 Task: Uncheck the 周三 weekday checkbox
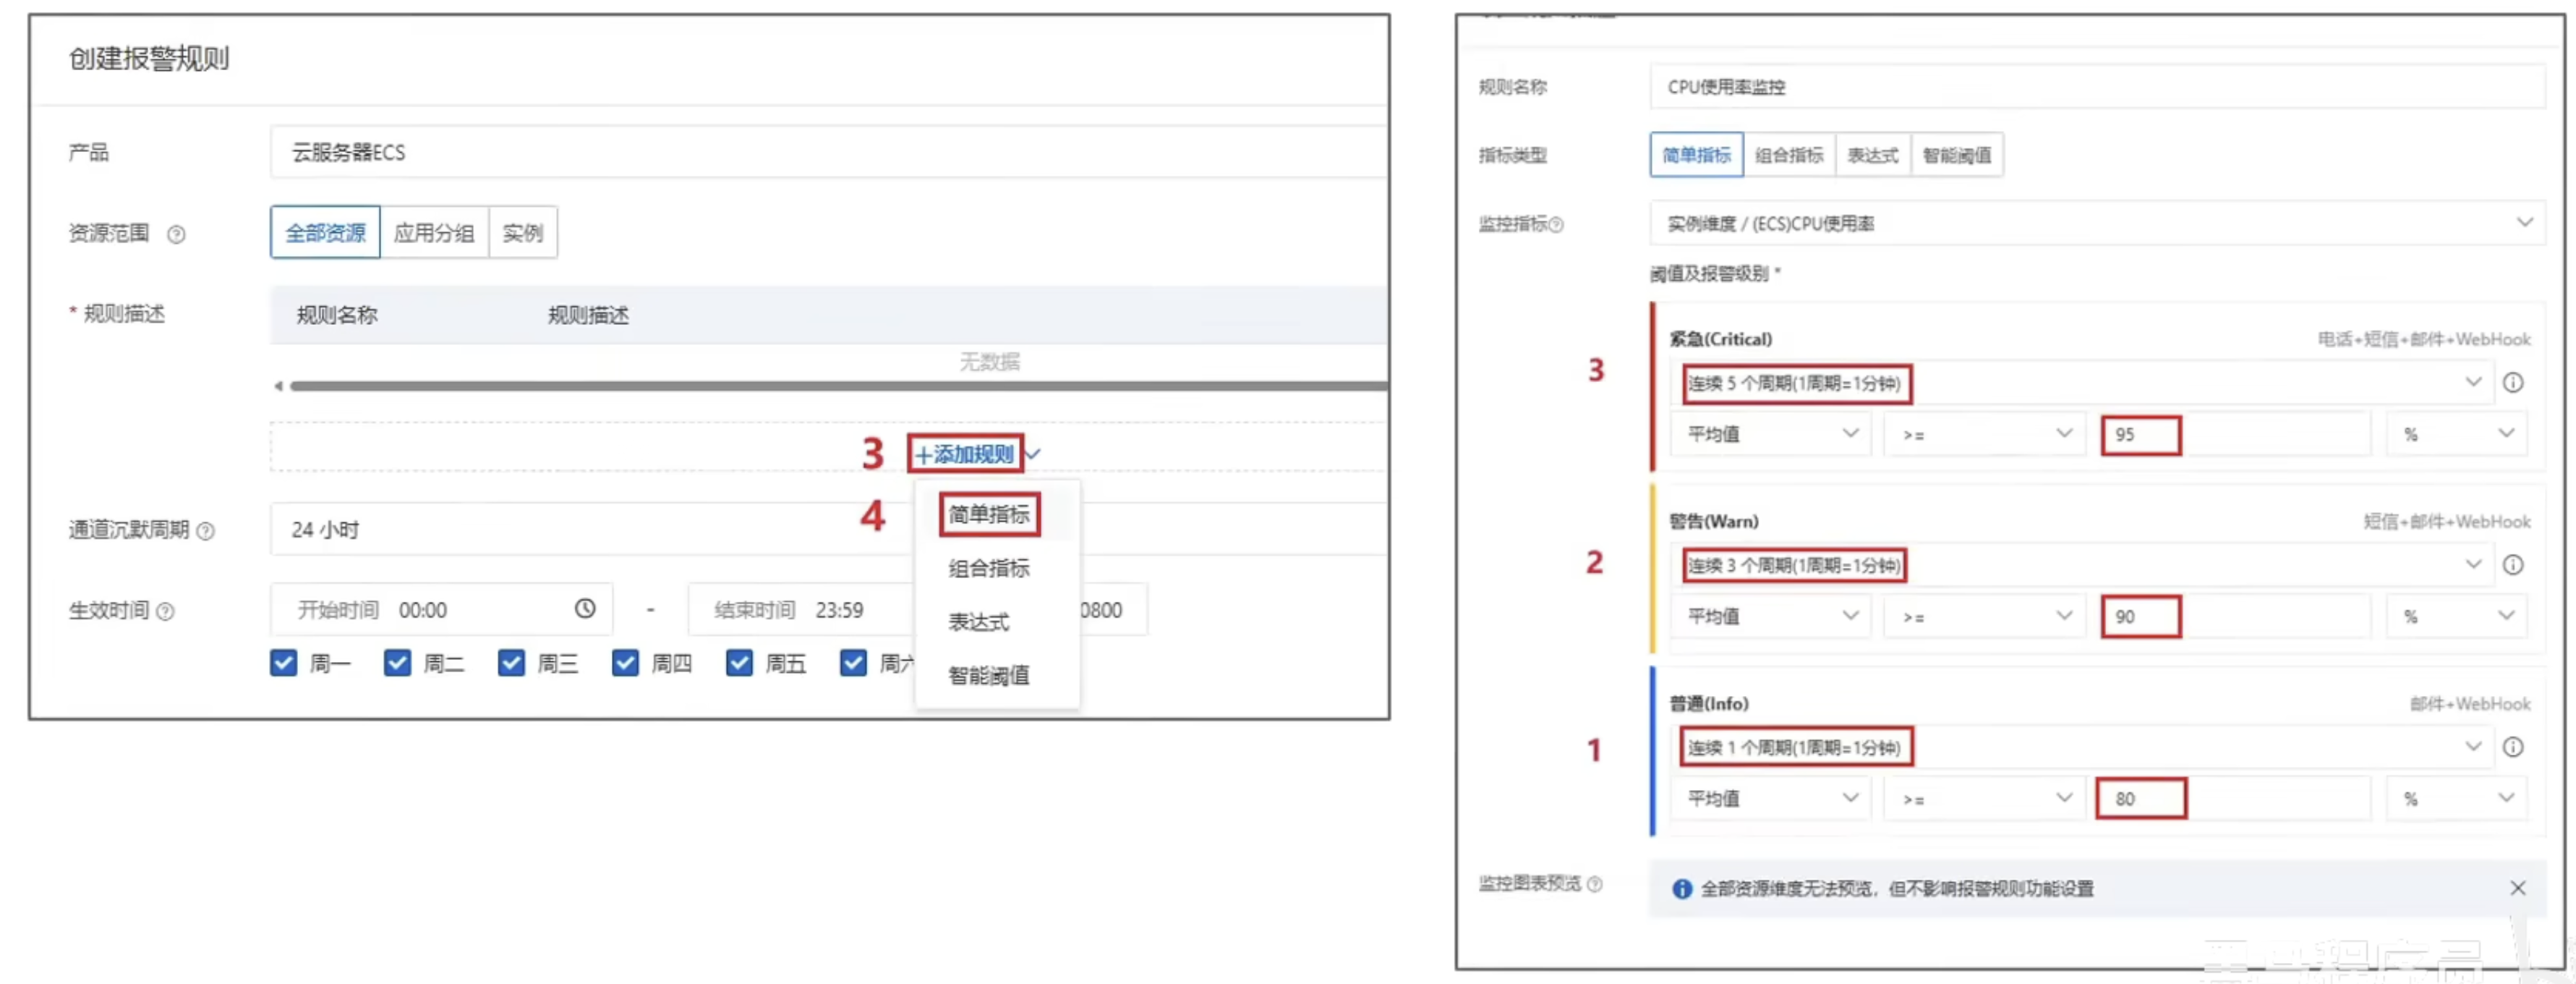tap(511, 662)
